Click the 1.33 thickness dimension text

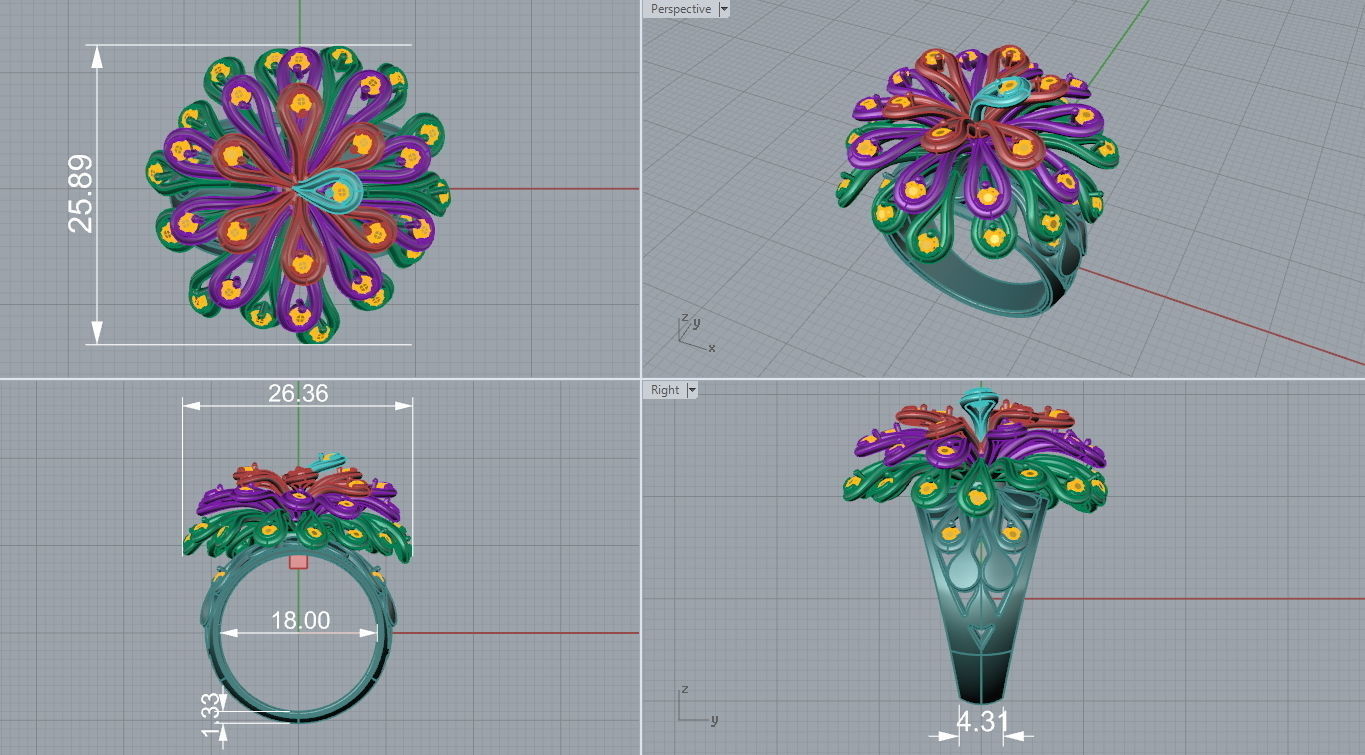[x=209, y=714]
